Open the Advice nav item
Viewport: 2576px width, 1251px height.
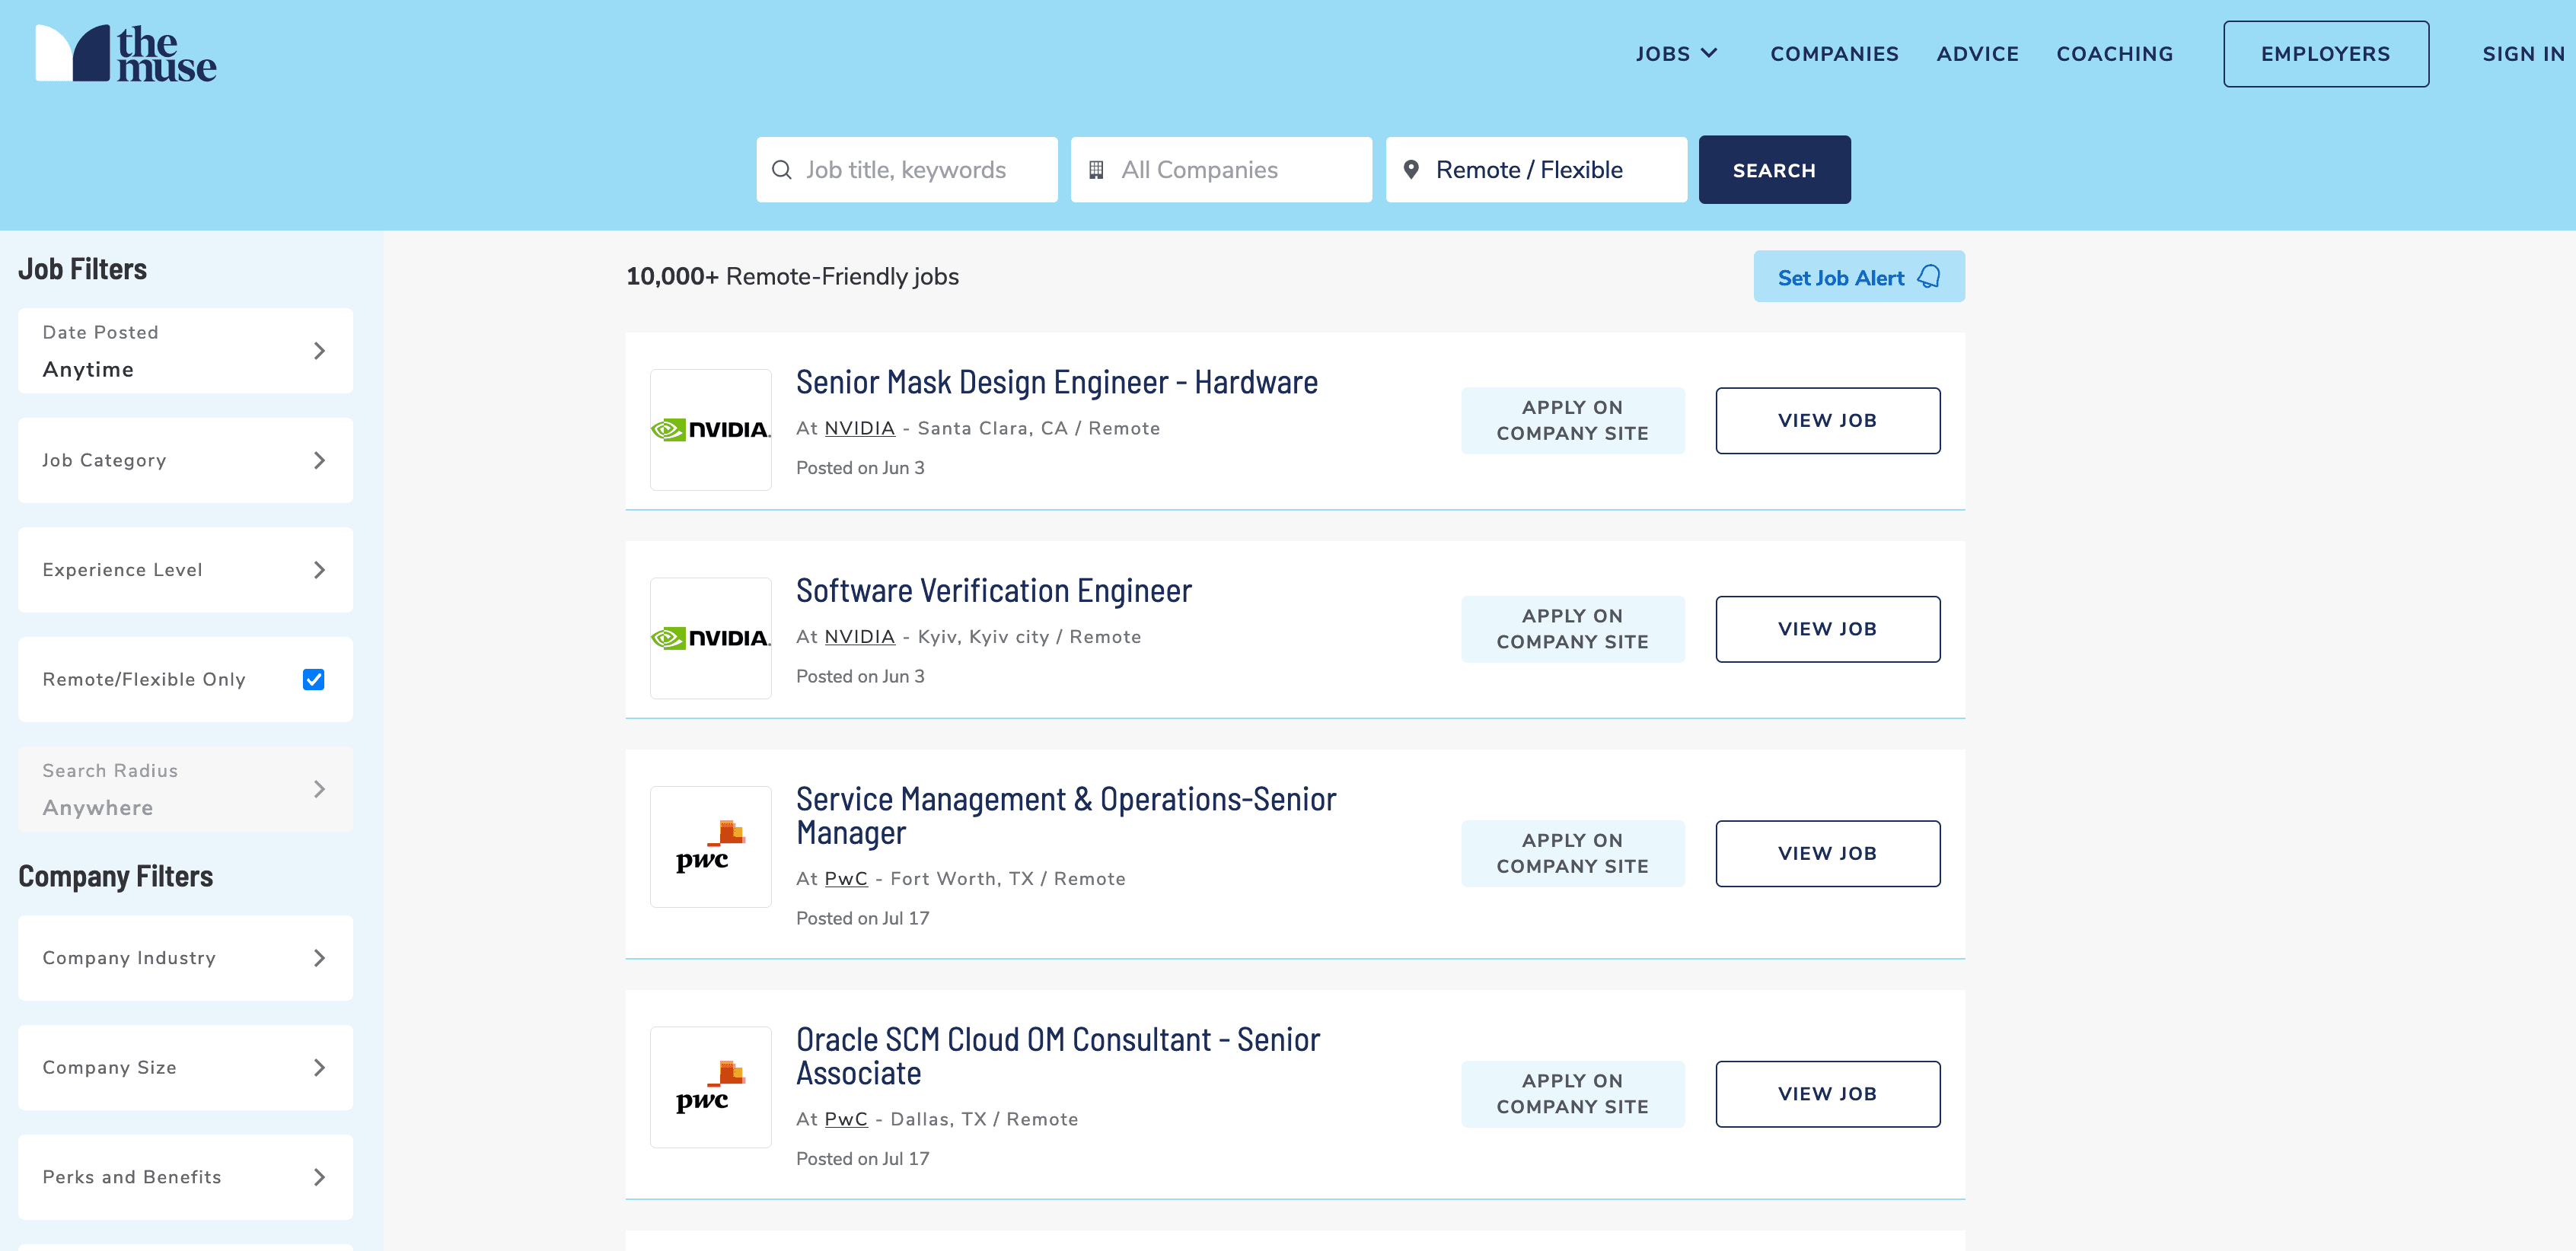(x=1977, y=54)
